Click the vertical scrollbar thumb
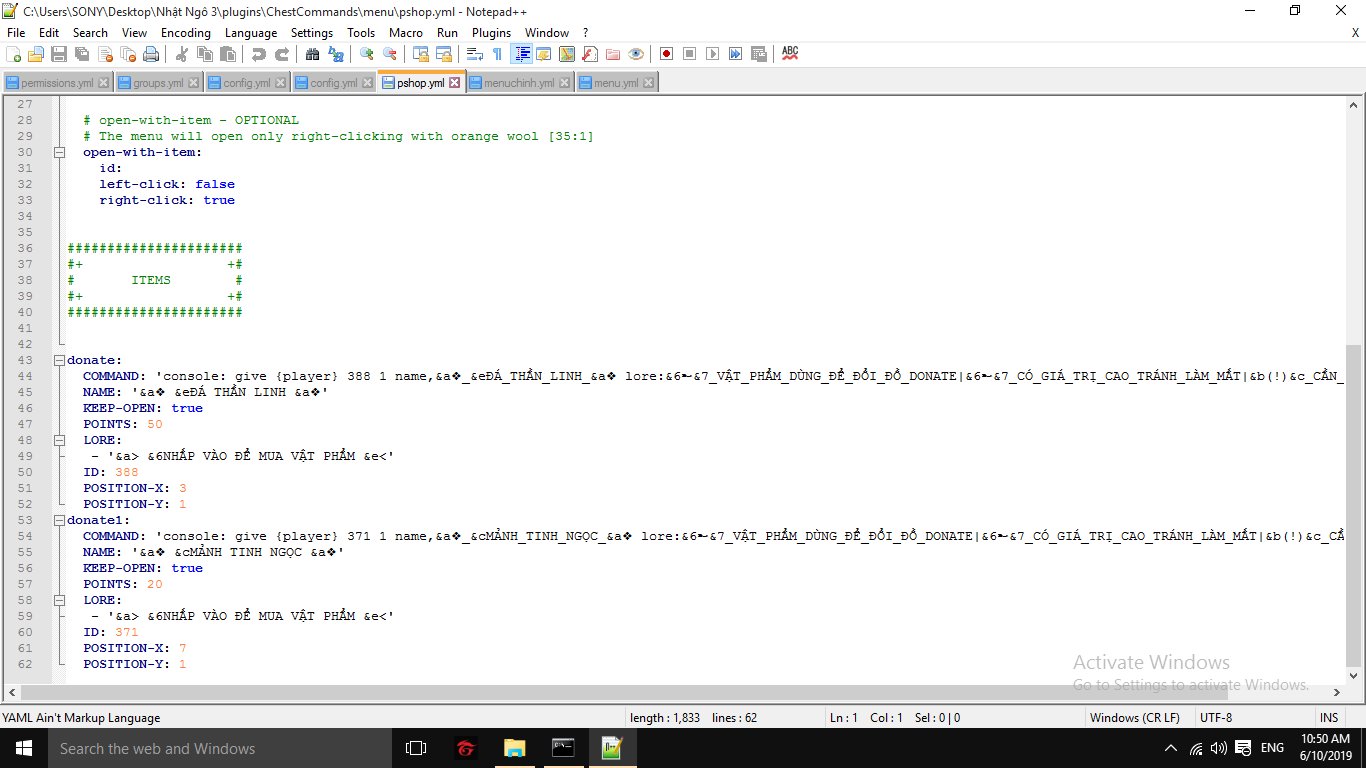The width and height of the screenshot is (1366, 768). point(1354,506)
